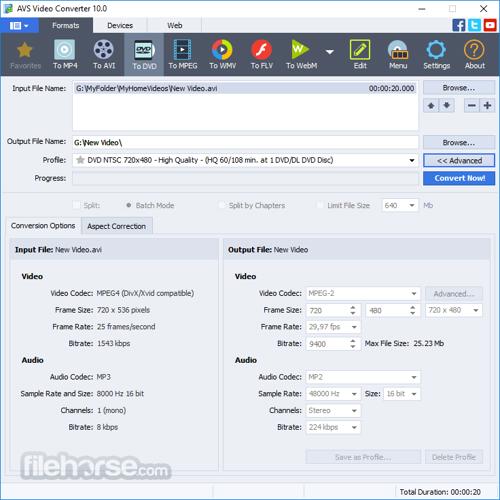
Task: Click the Output File Name field
Action: pos(245,143)
